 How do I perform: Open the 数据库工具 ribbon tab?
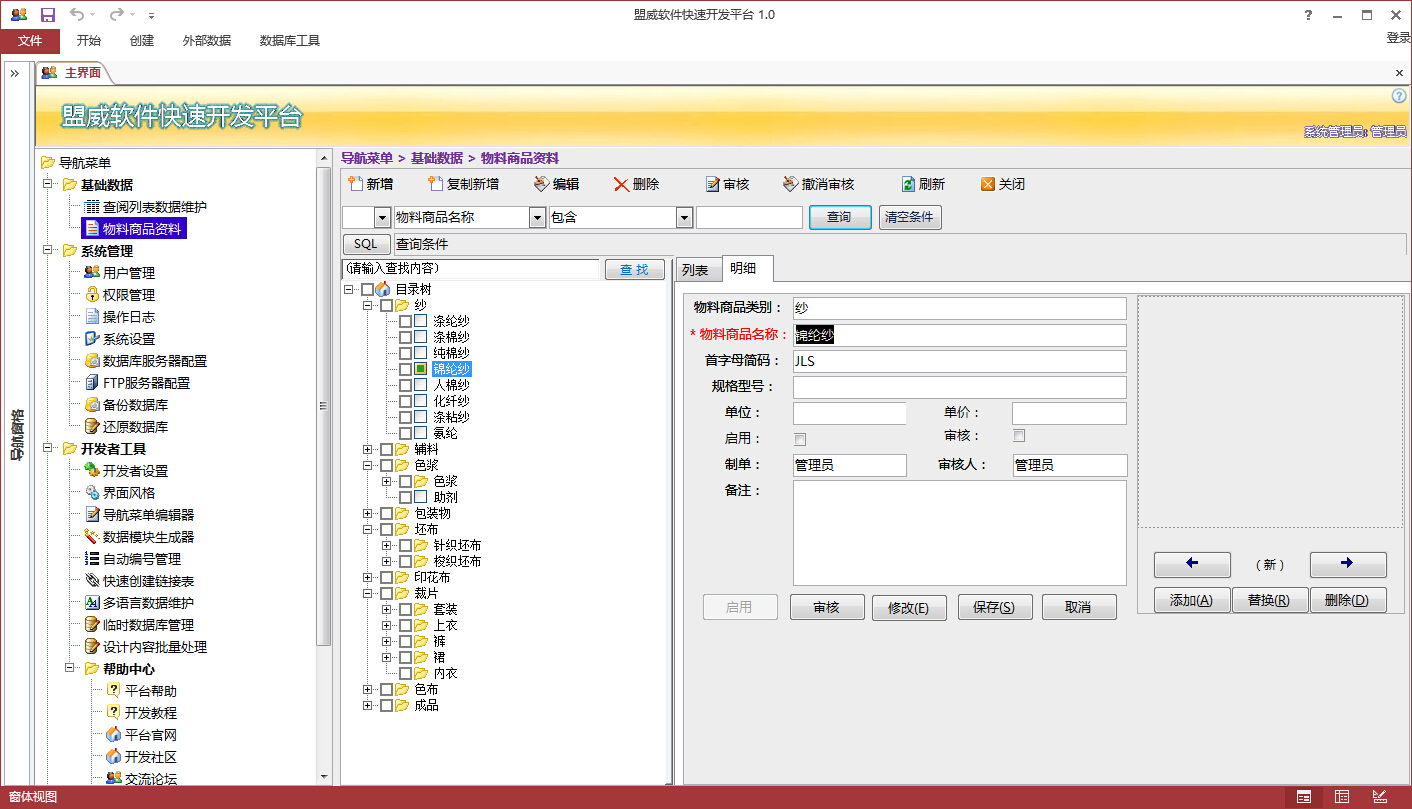(x=290, y=41)
